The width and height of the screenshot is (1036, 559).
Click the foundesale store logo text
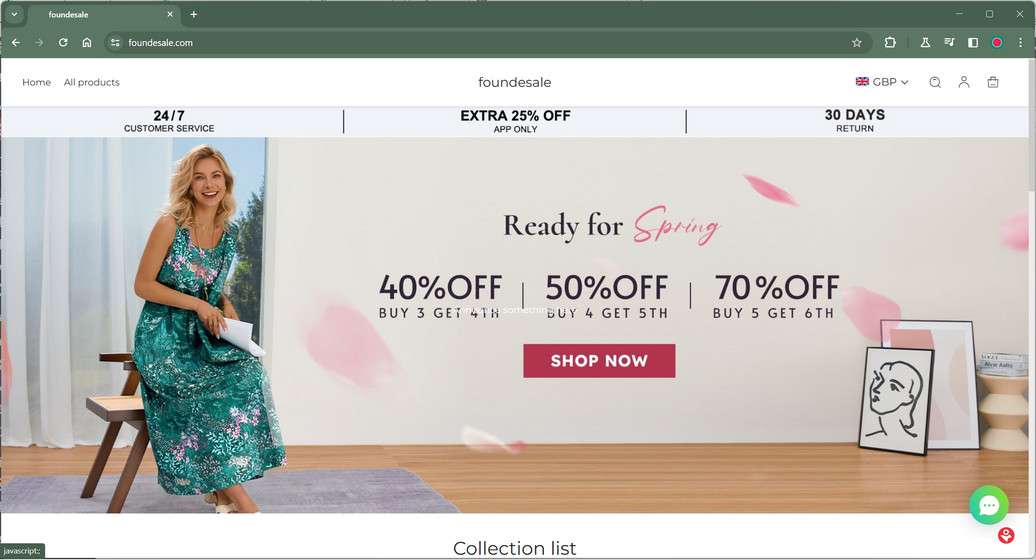coord(515,82)
